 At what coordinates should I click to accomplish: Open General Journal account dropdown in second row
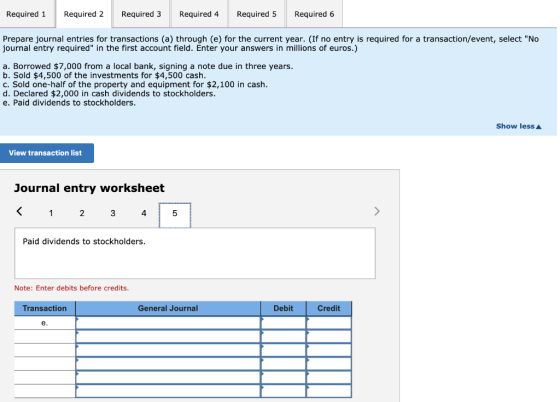tap(168, 337)
